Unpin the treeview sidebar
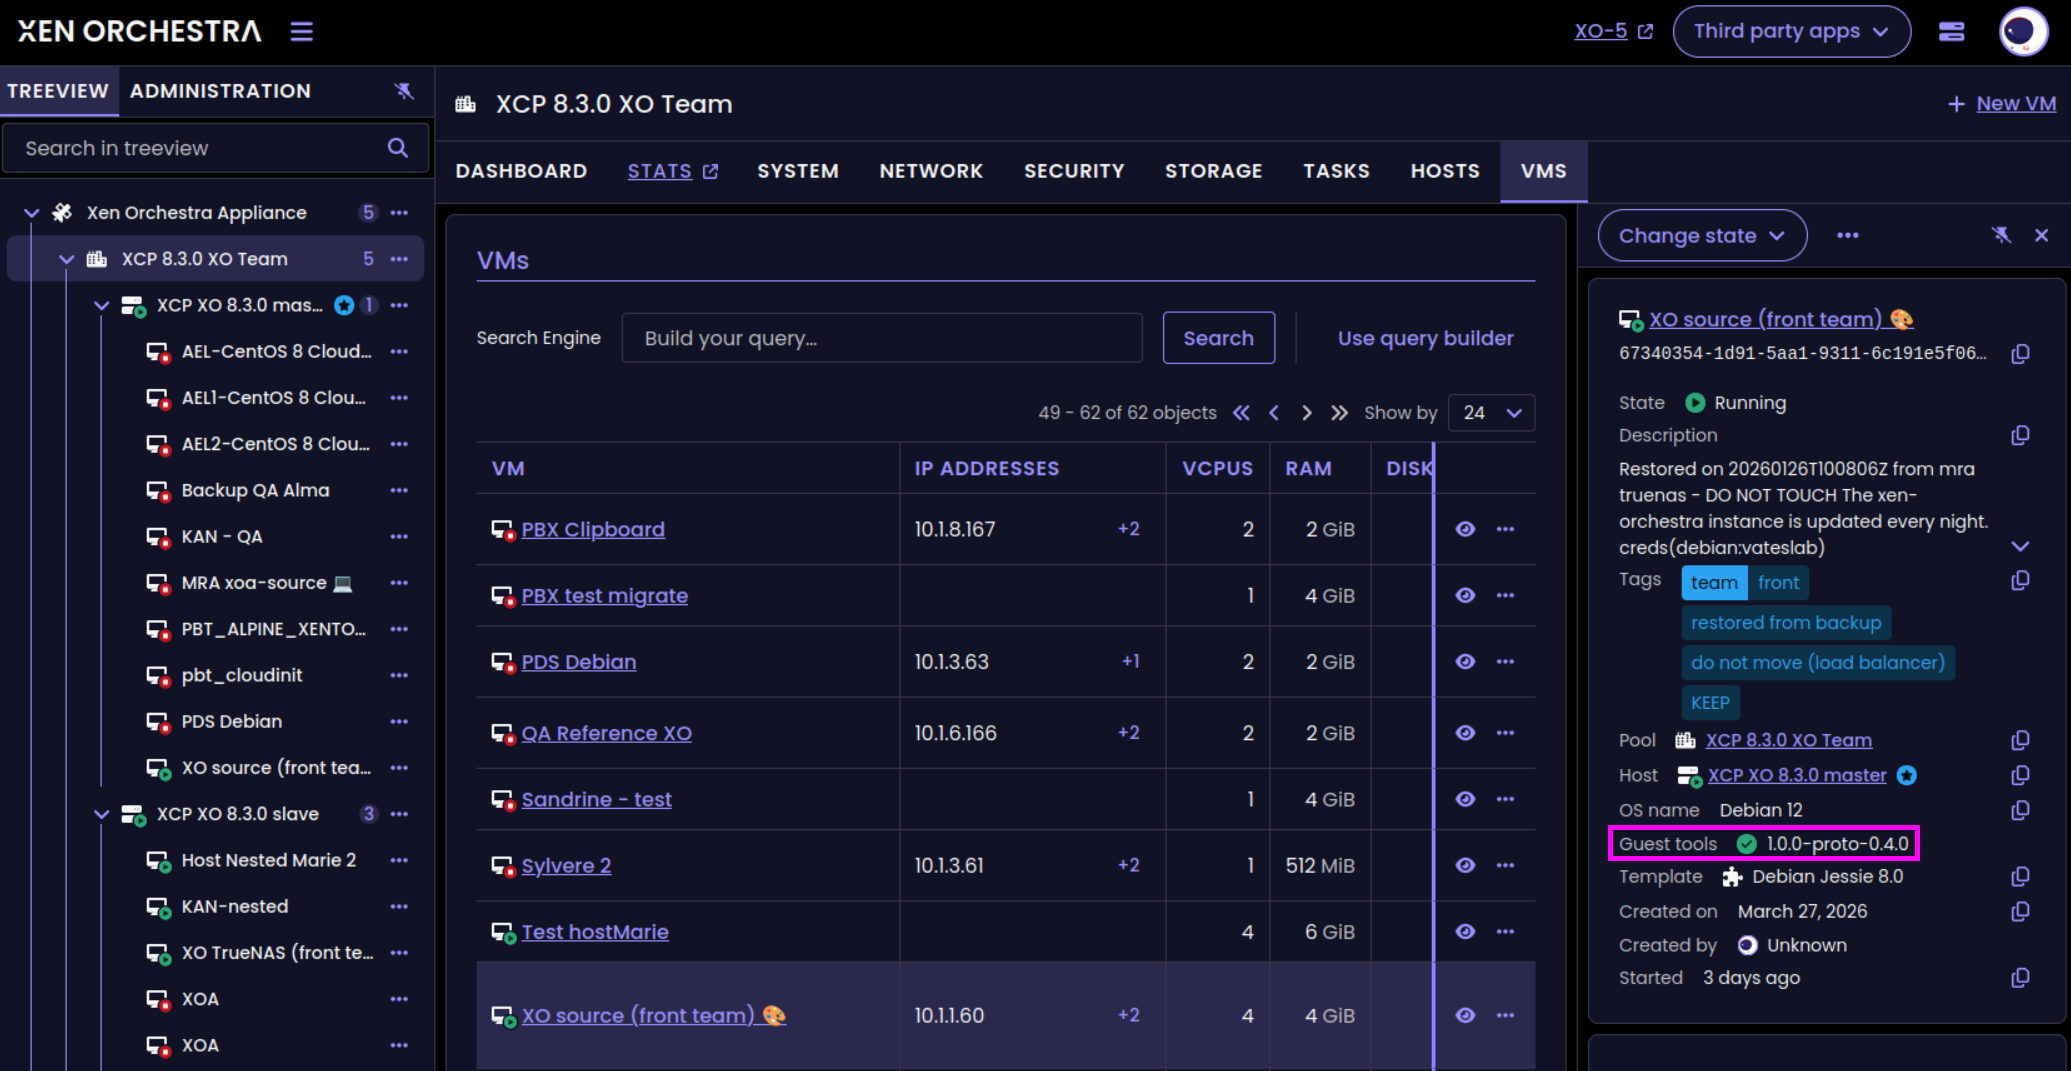Viewport: 2071px width, 1071px height. tap(404, 91)
